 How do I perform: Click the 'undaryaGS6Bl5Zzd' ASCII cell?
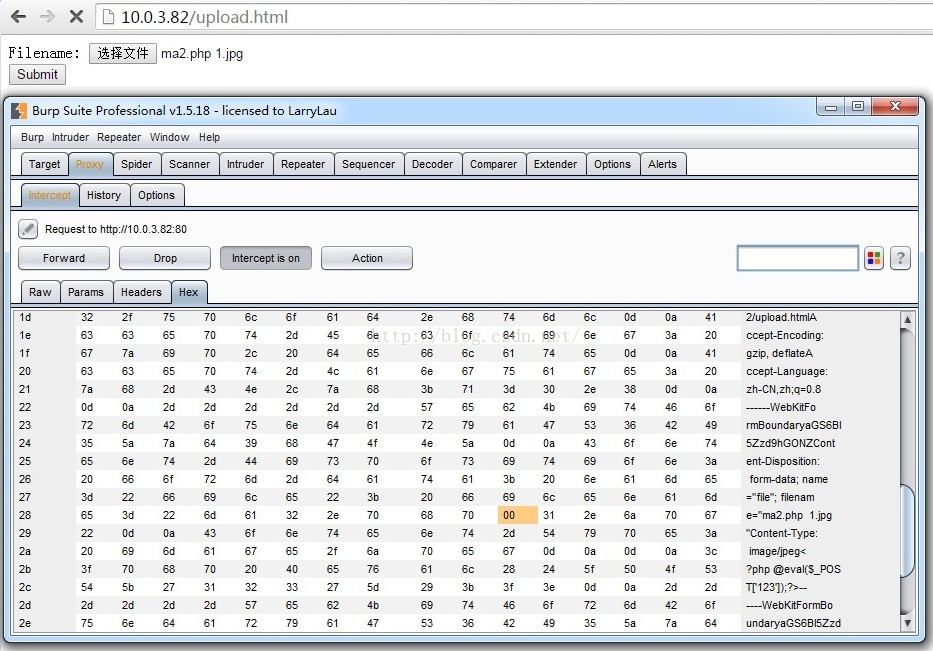(793, 624)
